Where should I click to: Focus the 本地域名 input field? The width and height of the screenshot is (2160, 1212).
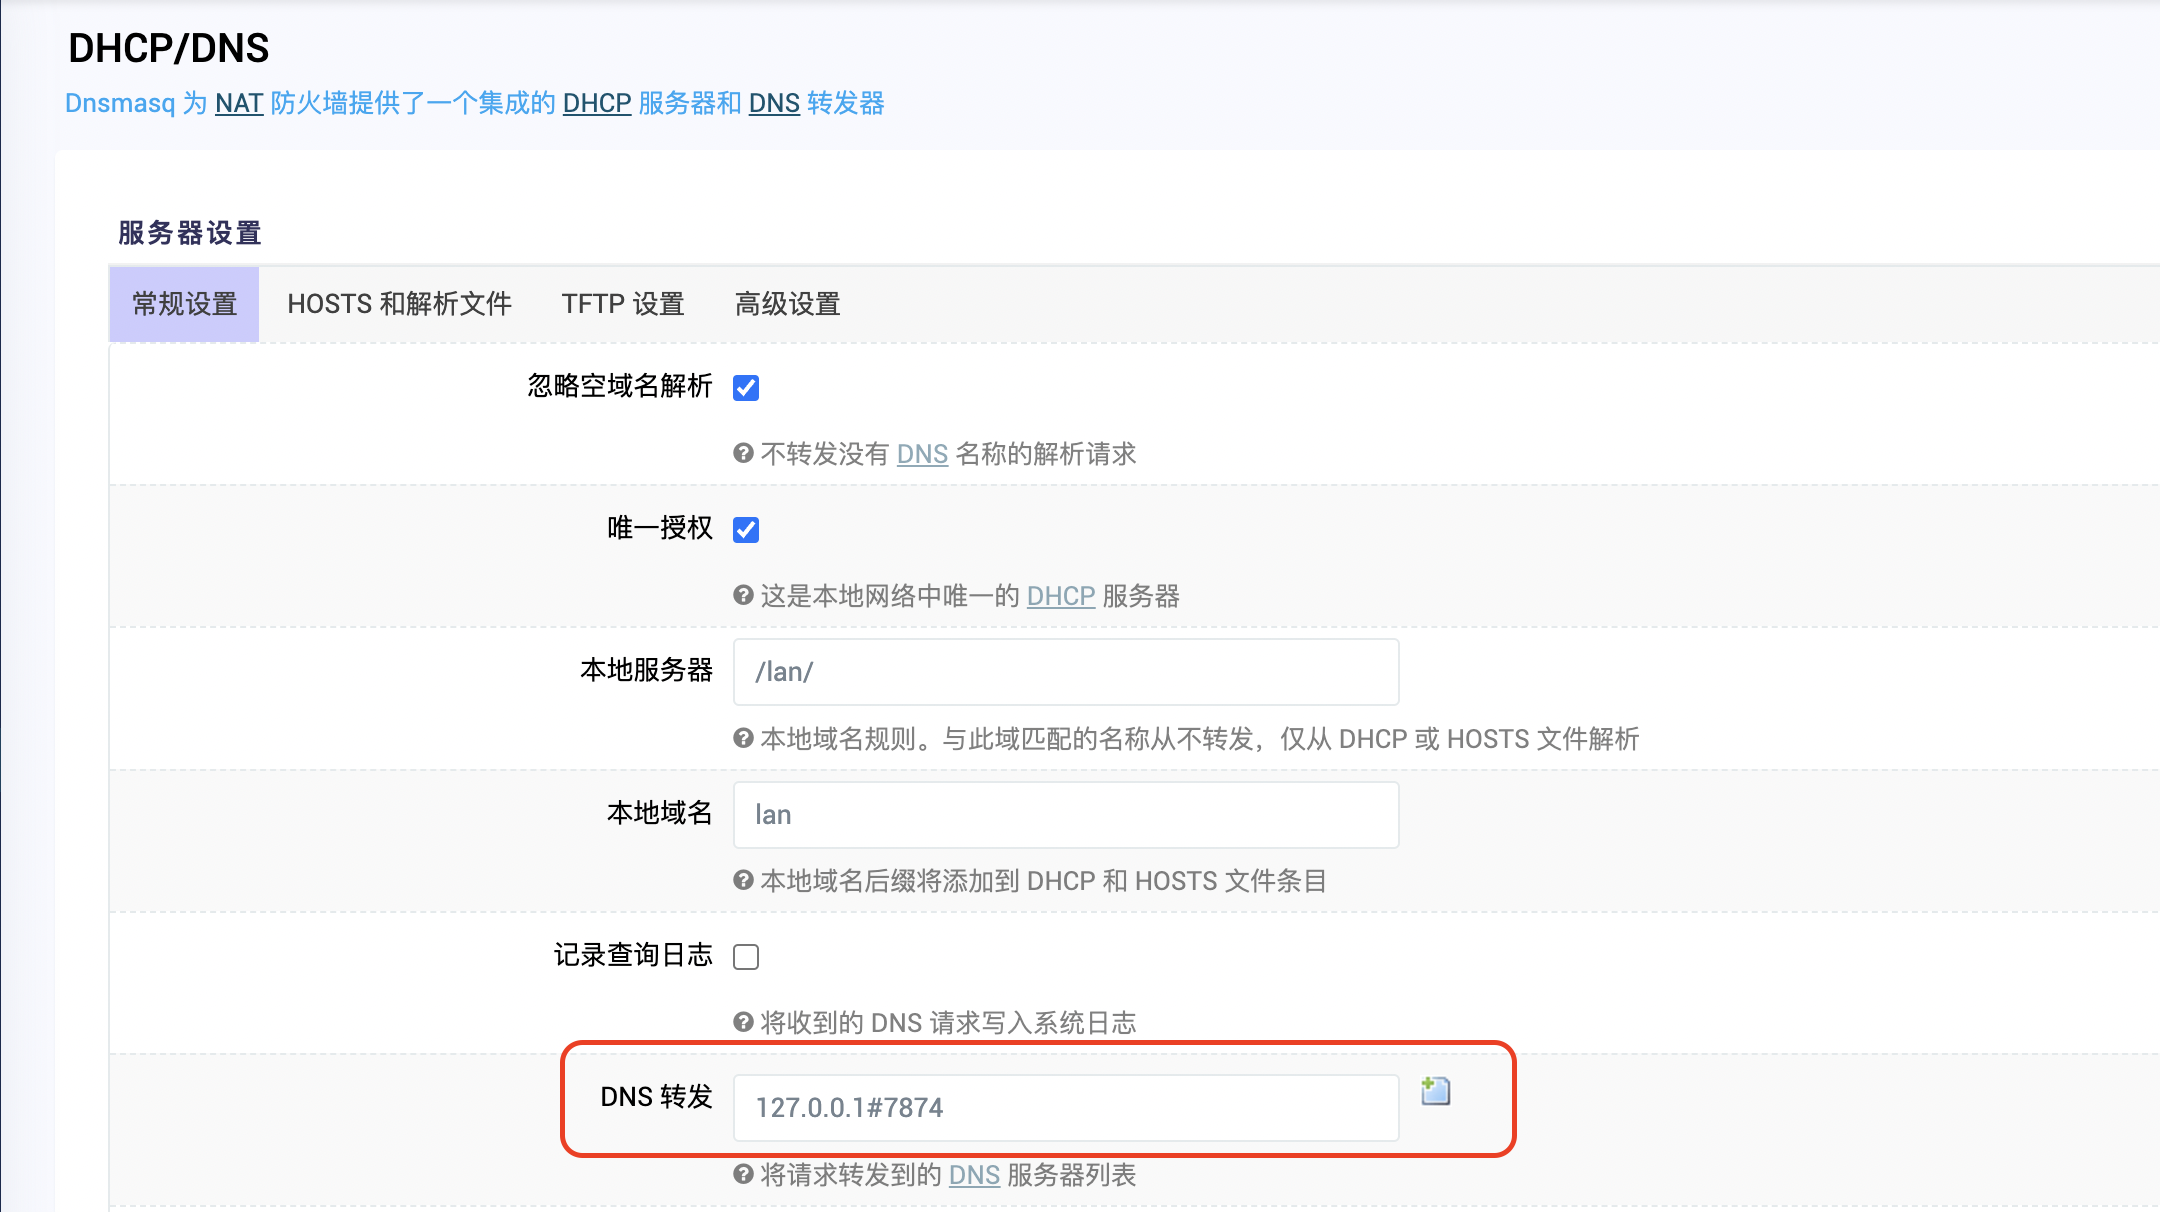coord(1065,814)
